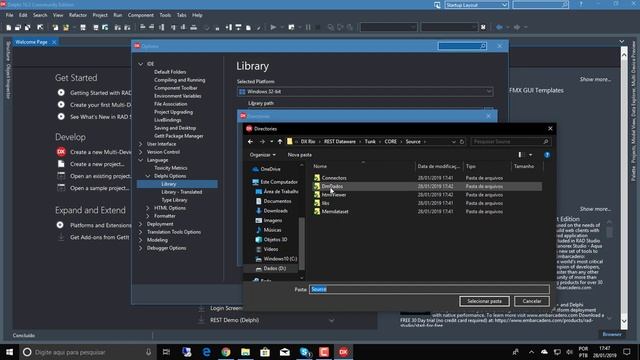Image resolution: width=640 pixels, height=360 pixels.
Task: Change the view layout icon in folder dialog
Action: pyautogui.click(x=520, y=155)
